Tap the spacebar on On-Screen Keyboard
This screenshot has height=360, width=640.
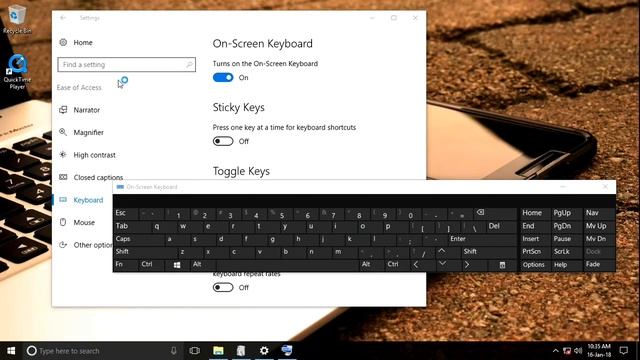coord(287,264)
